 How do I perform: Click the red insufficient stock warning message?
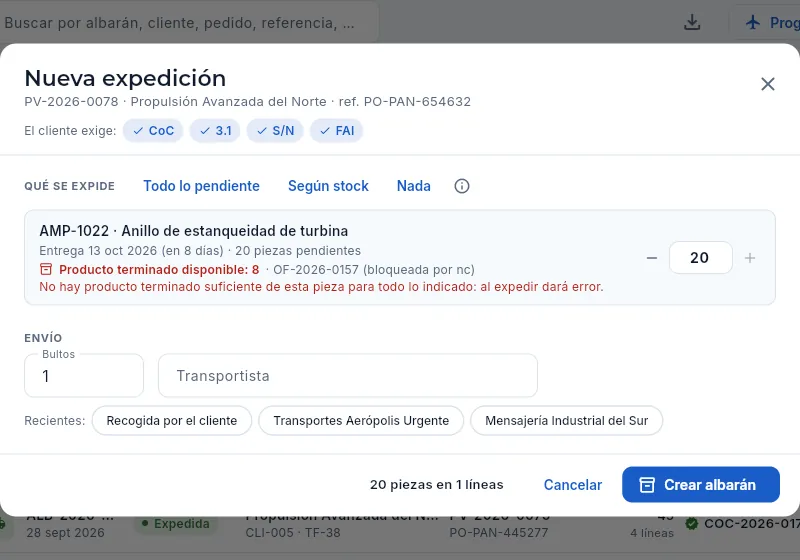(x=321, y=287)
